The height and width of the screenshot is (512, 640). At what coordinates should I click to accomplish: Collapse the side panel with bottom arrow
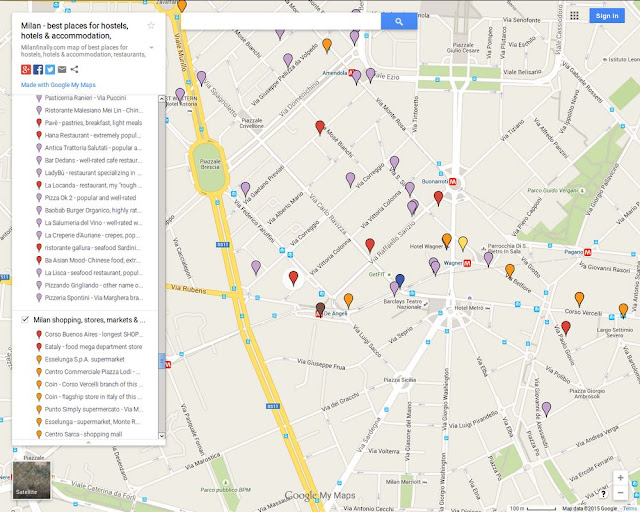tap(89, 442)
